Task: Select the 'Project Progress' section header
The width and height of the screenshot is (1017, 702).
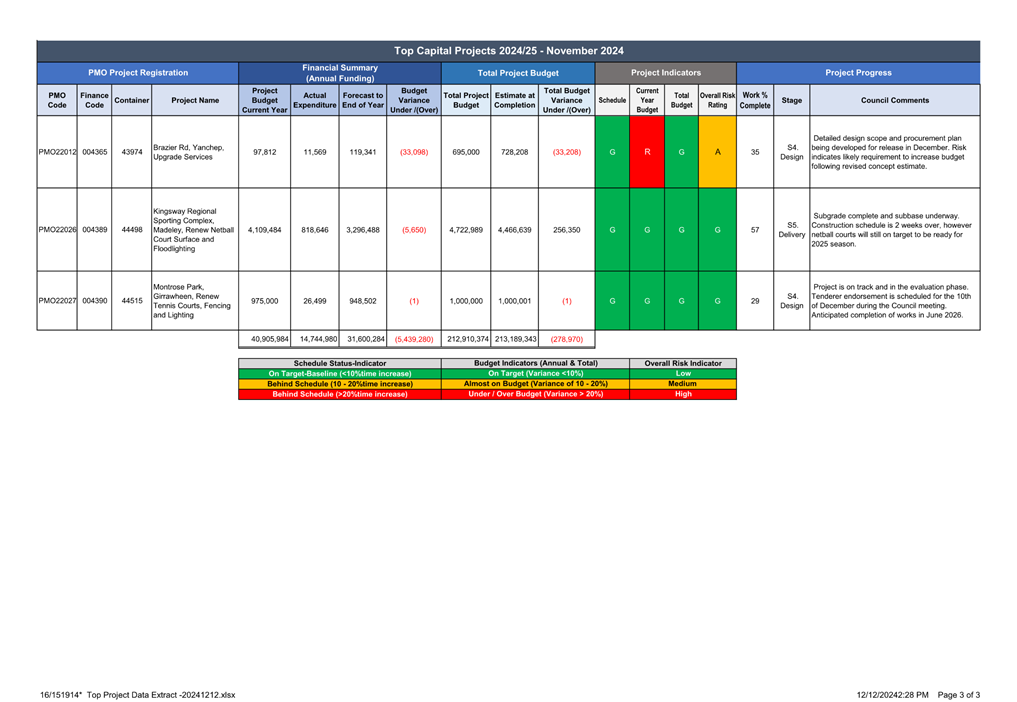Action: 857,73
